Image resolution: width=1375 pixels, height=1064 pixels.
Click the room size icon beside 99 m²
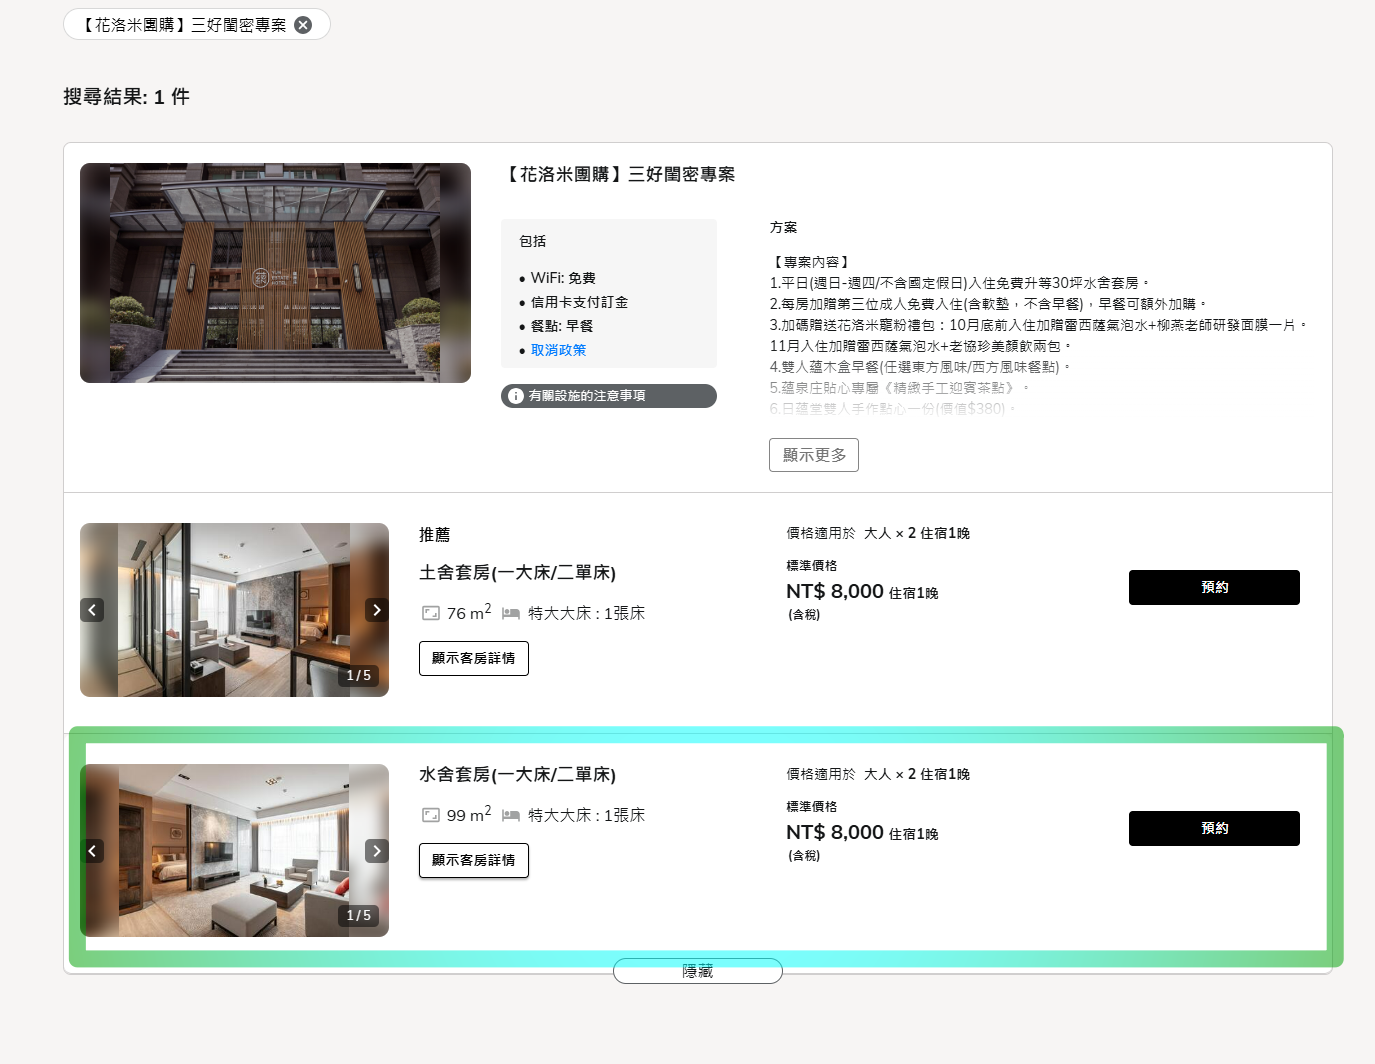[x=431, y=815]
